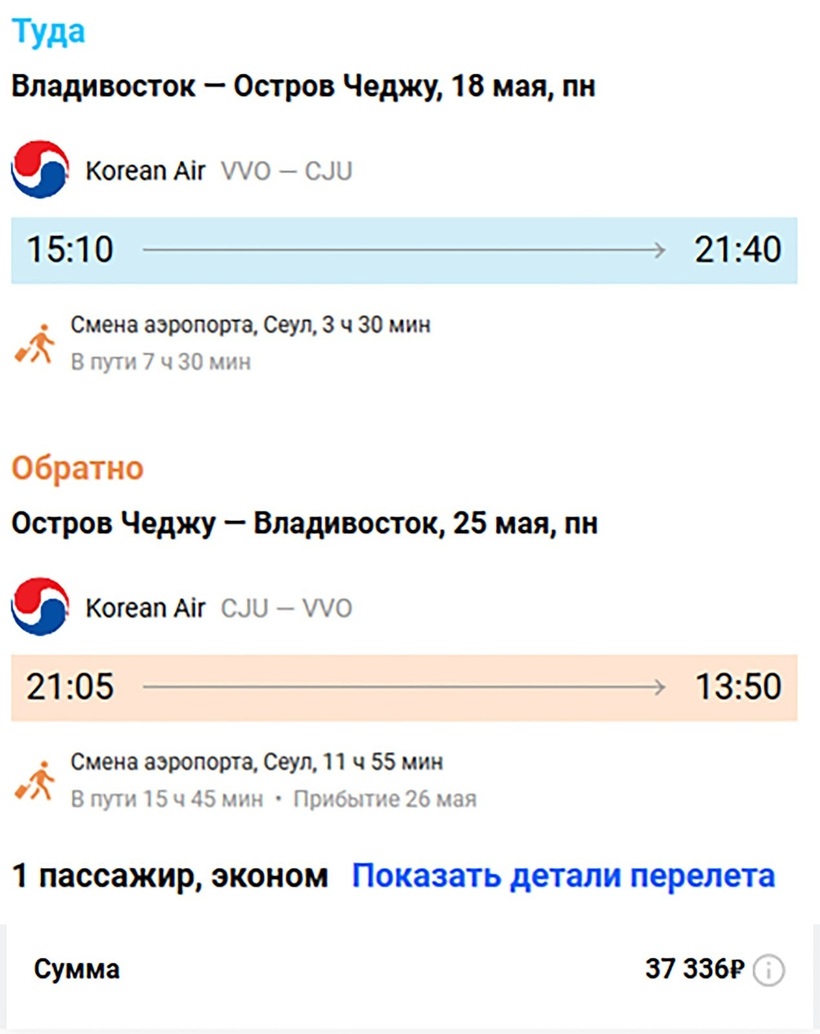This screenshot has width=820, height=1034.
Task: Click the "1 пассажир, эконом" label
Action: [x=170, y=876]
